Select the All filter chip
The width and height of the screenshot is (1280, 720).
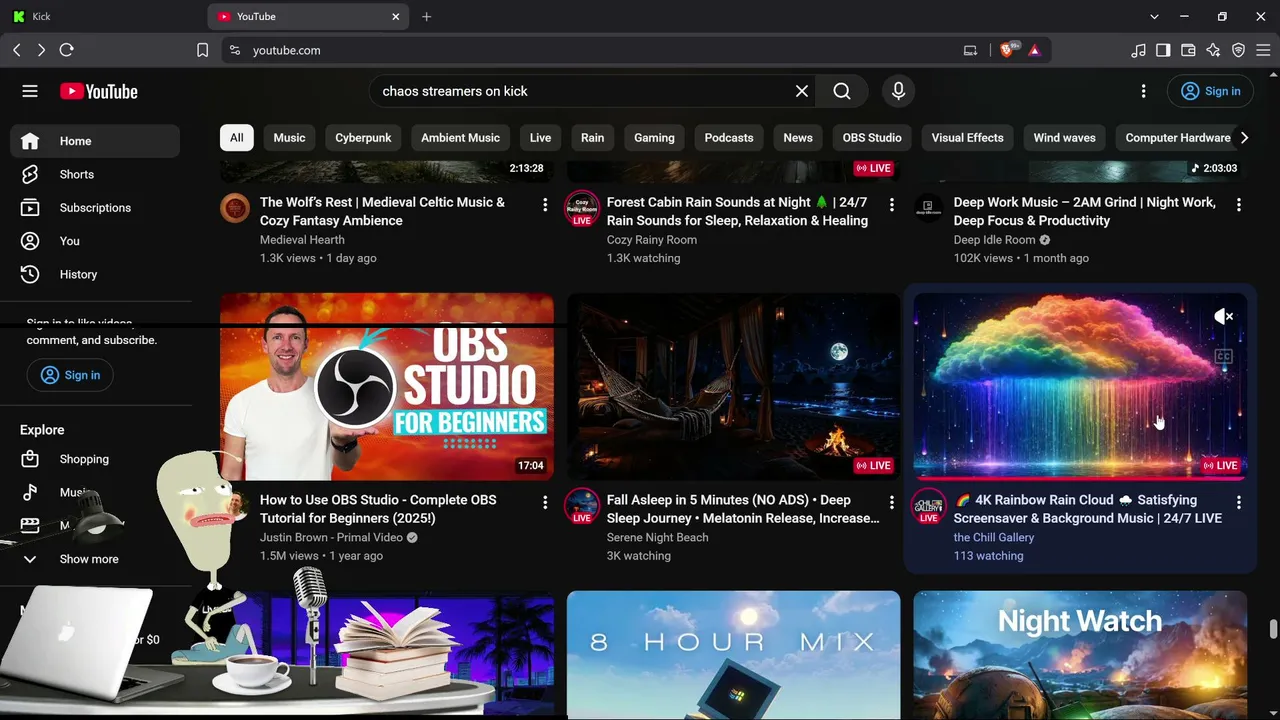point(237,138)
